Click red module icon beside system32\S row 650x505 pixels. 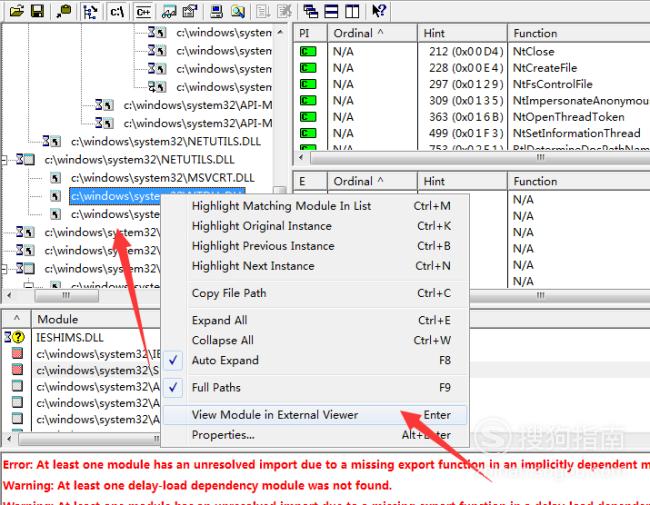pyautogui.click(x=17, y=369)
